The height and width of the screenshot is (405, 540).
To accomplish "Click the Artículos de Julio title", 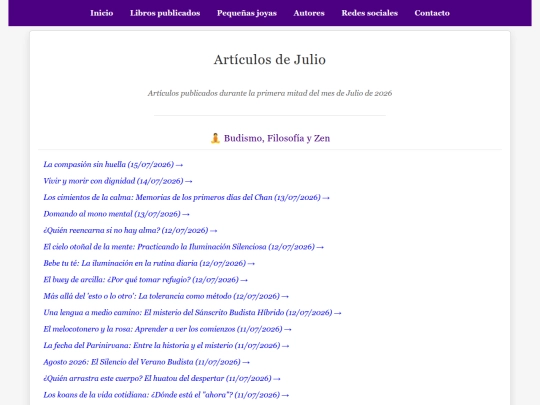I will (270, 60).
